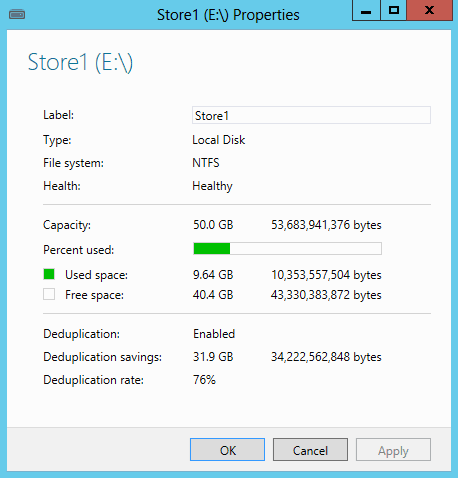458x478 pixels.
Task: Maximize the Properties window
Action: click(x=394, y=11)
